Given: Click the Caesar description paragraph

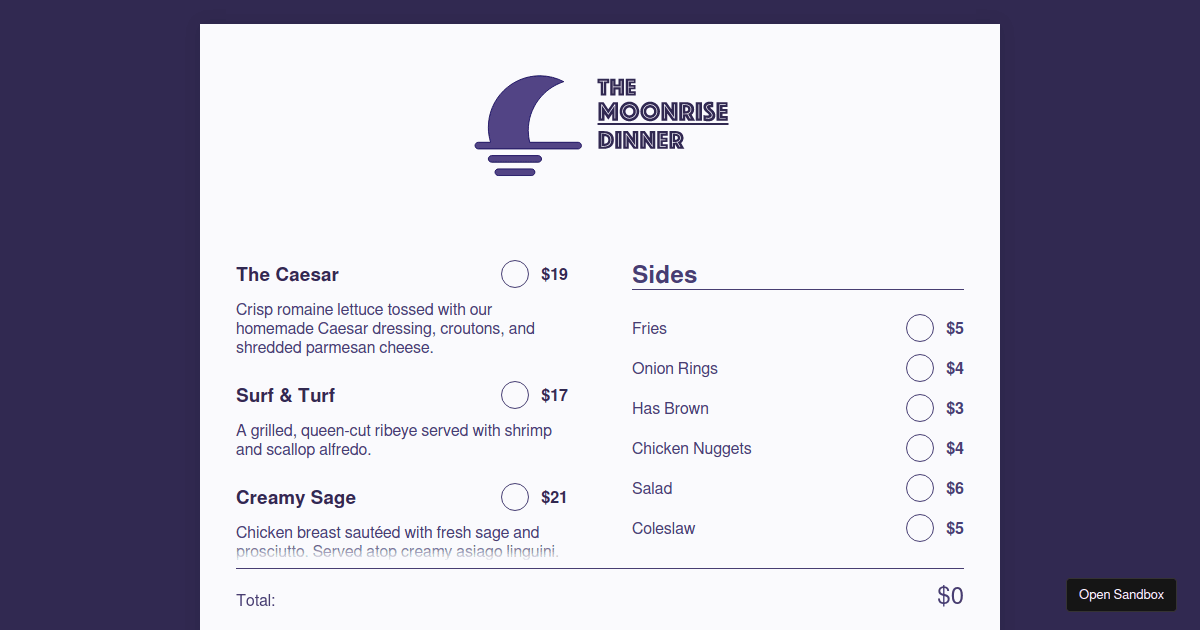Looking at the screenshot, I should click(386, 329).
